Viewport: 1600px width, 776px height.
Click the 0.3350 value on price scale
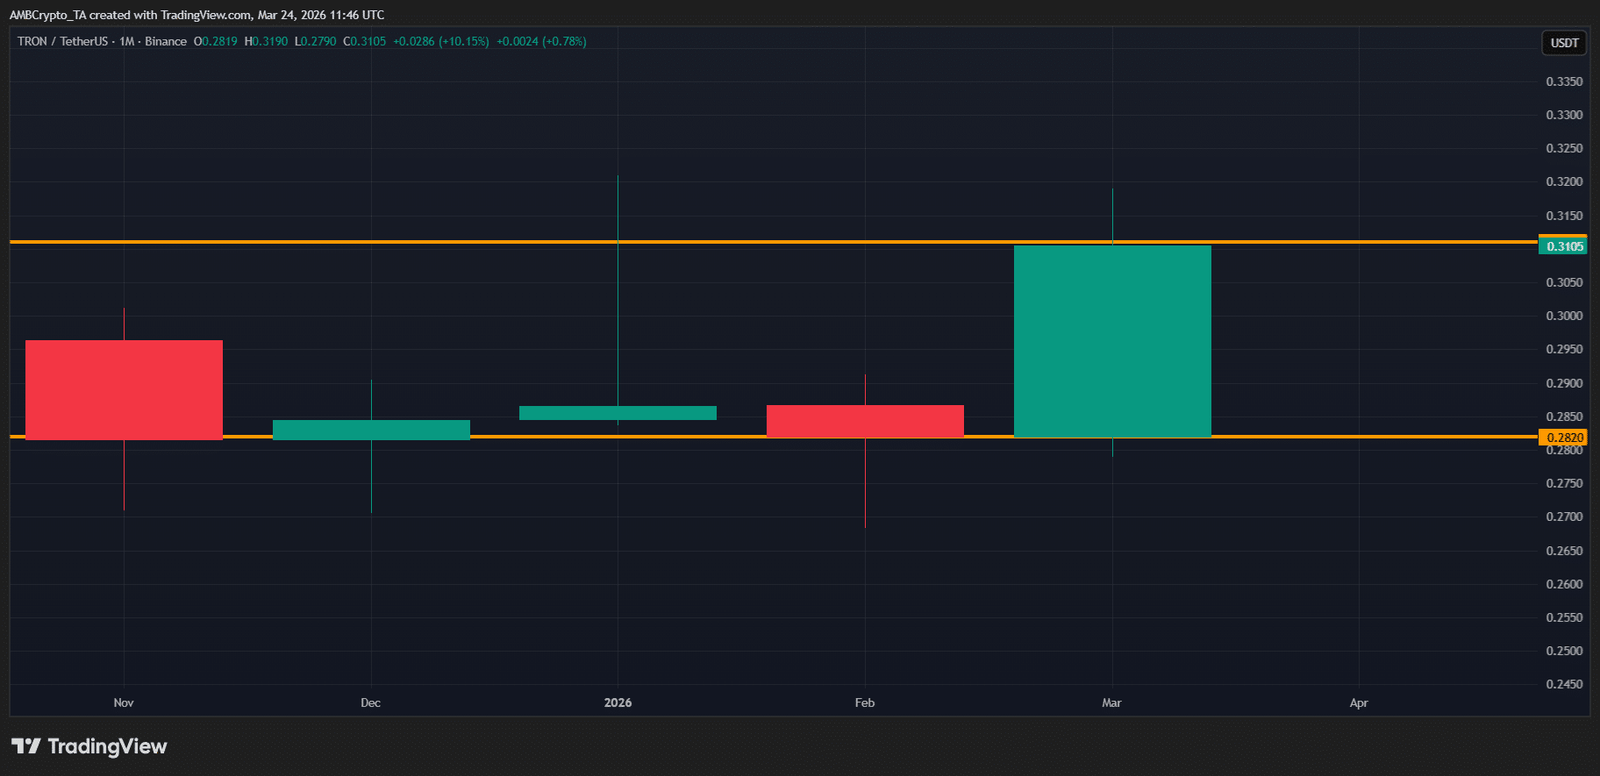point(1564,82)
